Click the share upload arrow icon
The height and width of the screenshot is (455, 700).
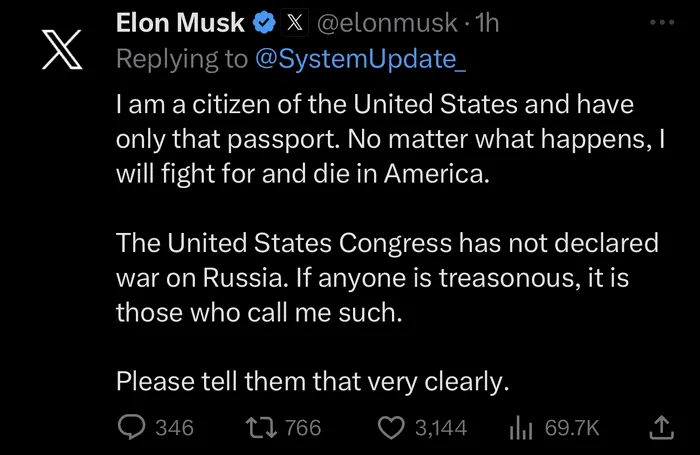click(660, 427)
